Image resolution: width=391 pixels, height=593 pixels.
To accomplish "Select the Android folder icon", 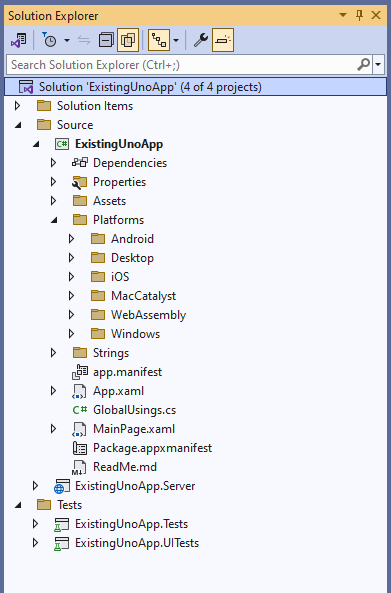I will point(98,239).
